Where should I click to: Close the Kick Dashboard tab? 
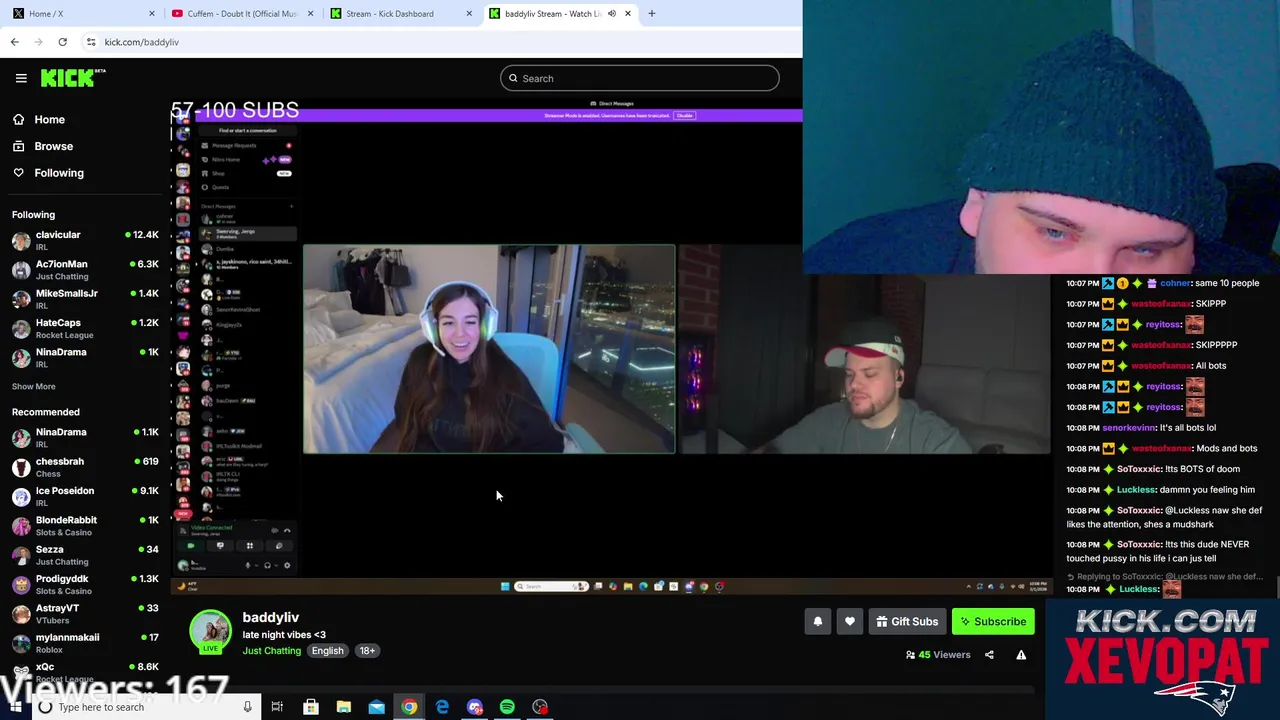tap(469, 14)
